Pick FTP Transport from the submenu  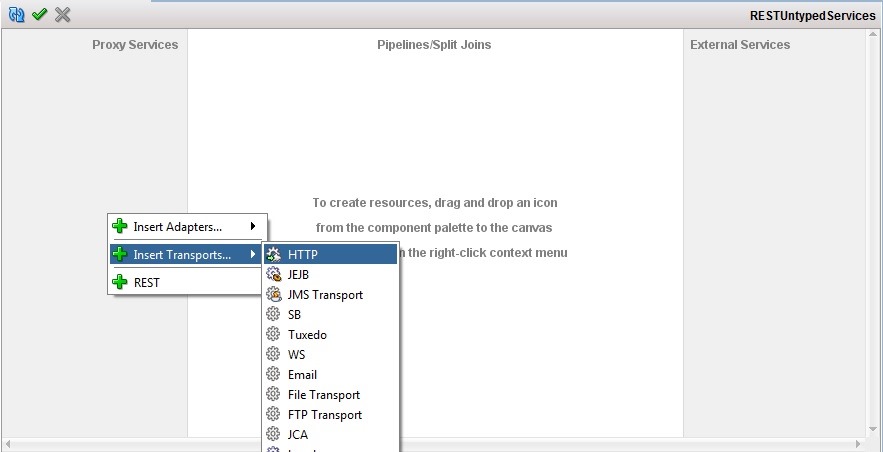pos(324,415)
